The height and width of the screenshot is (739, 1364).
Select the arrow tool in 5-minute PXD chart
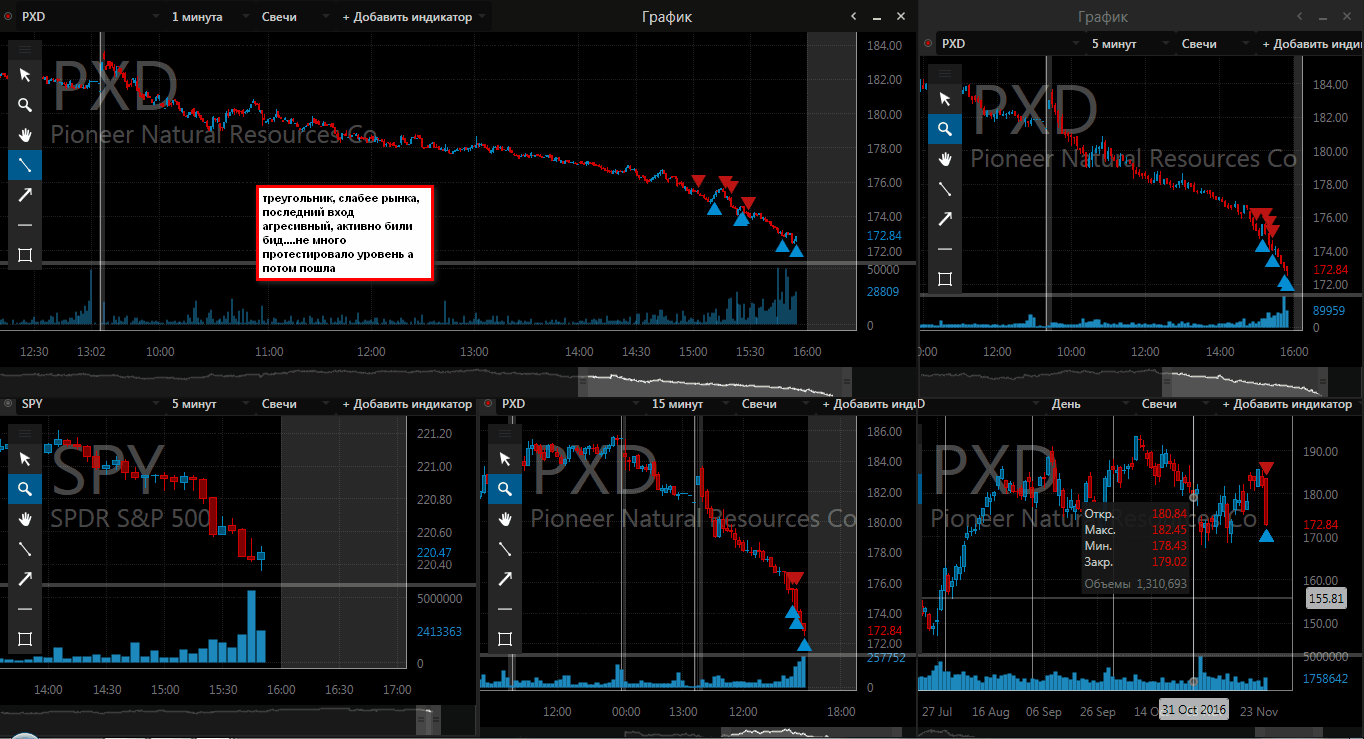pos(945,219)
